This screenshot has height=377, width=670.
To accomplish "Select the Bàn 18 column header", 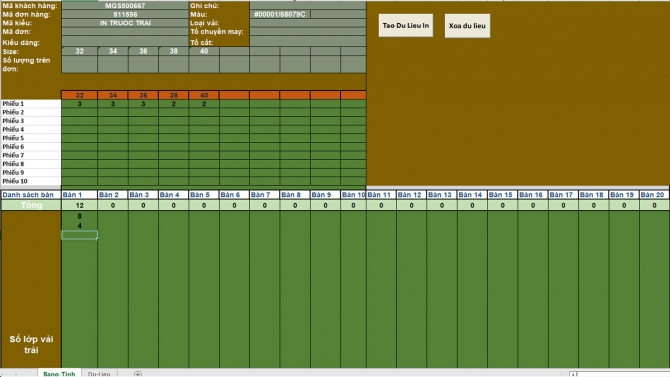I will [x=594, y=194].
